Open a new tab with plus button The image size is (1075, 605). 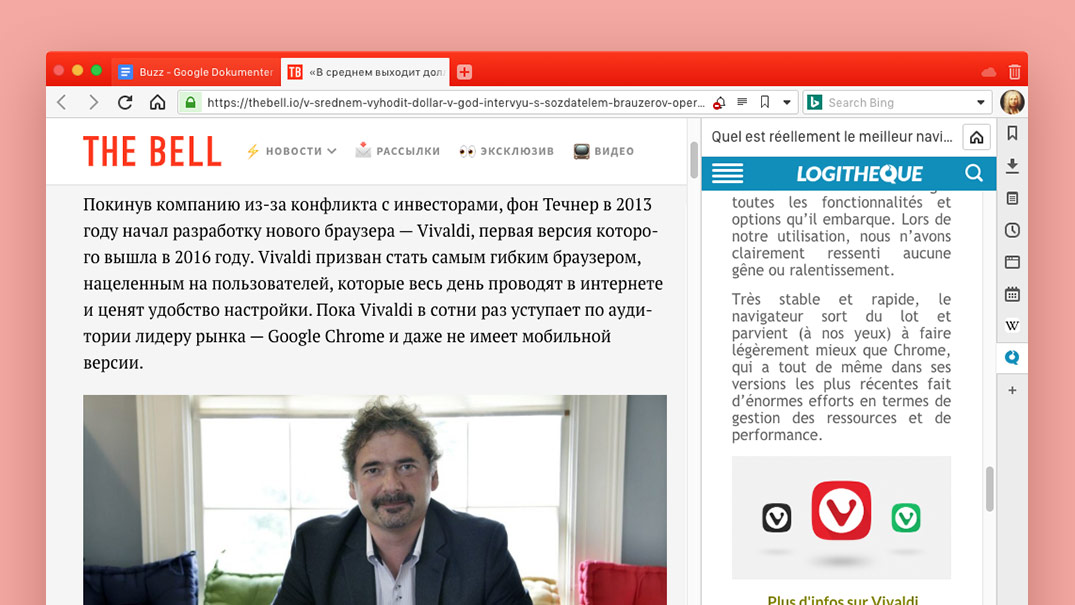coord(464,72)
